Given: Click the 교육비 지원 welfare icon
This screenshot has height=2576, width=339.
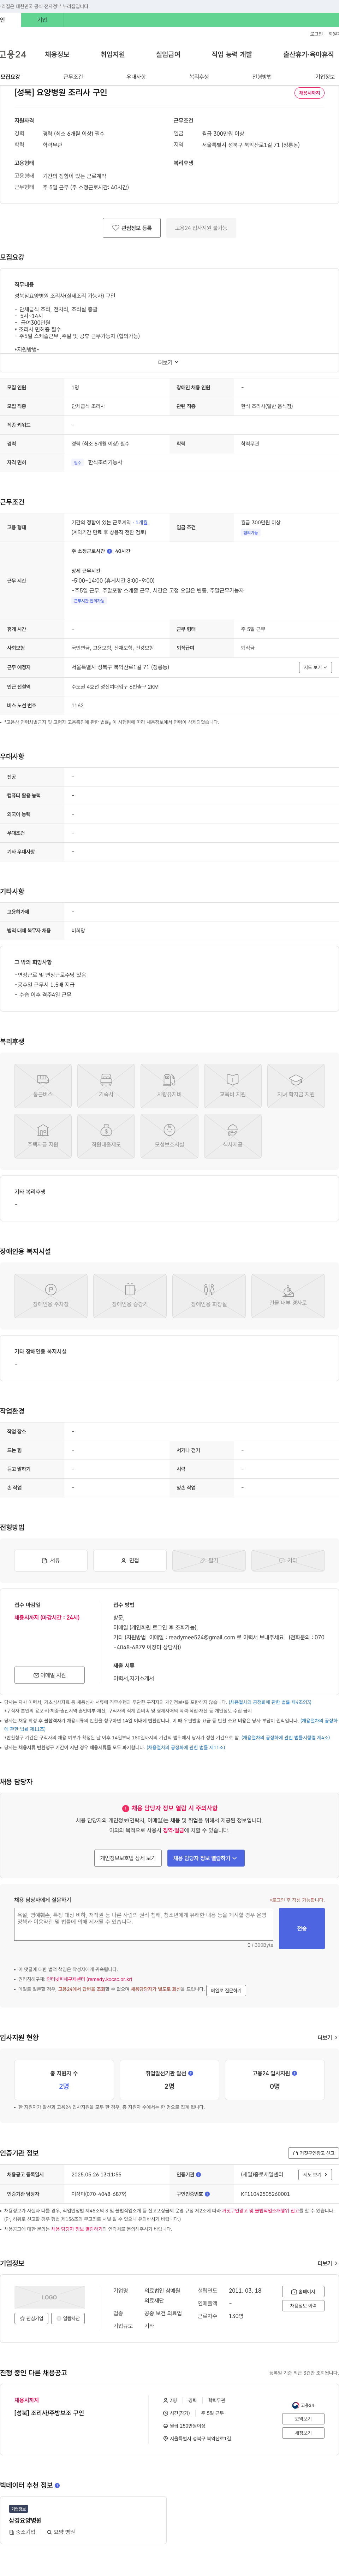Looking at the screenshot, I should point(233,1086).
